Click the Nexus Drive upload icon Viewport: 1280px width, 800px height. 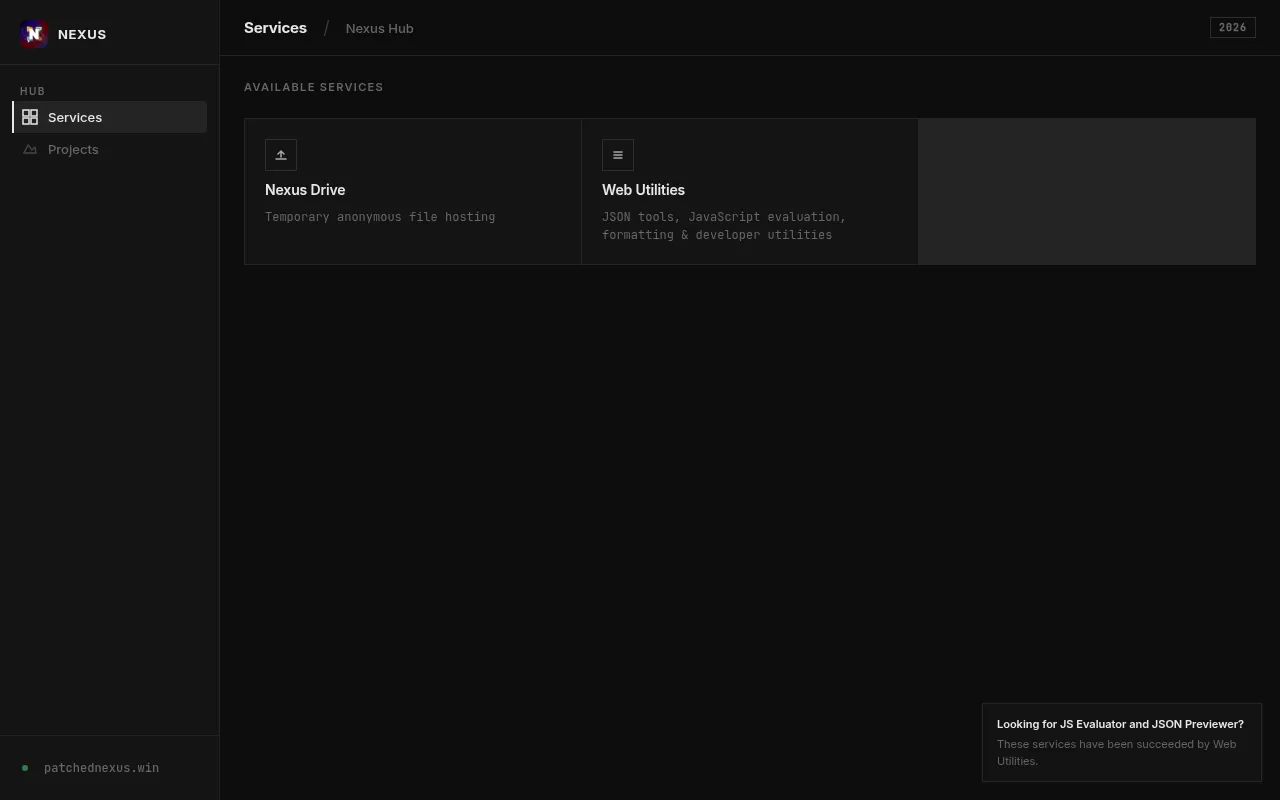pos(281,155)
